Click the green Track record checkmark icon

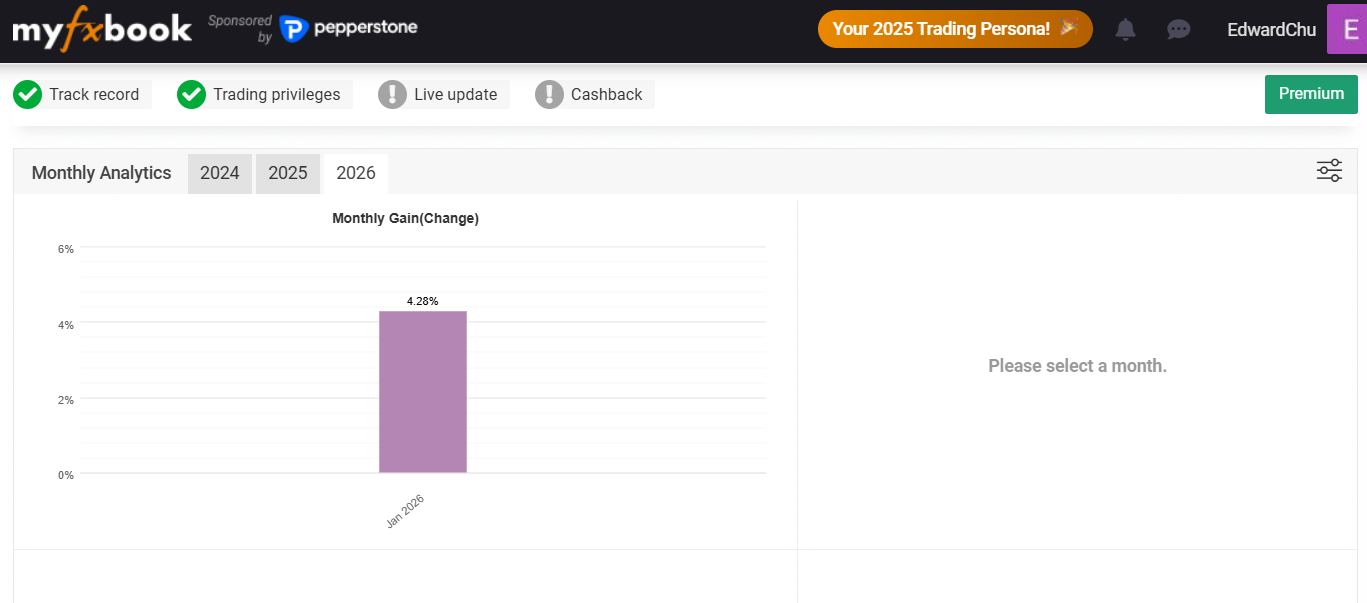27,94
